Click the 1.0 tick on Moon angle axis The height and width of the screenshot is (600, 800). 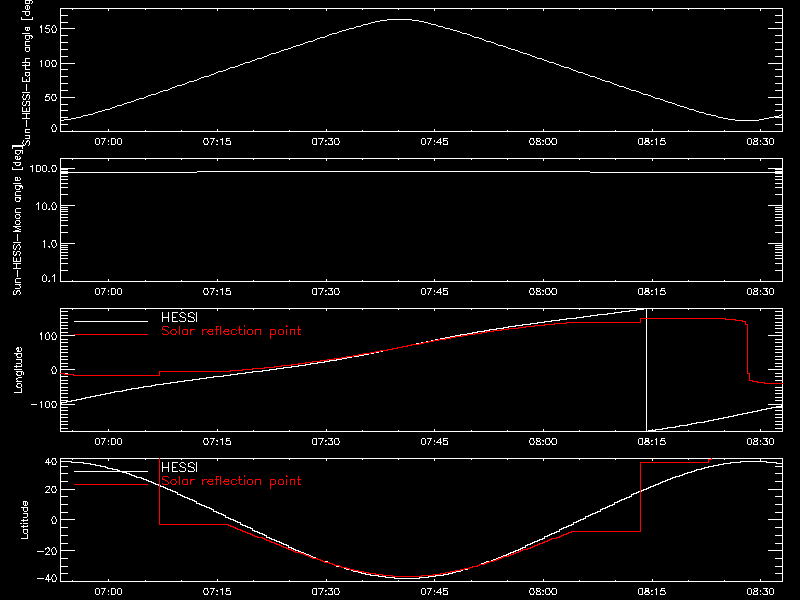(50, 244)
